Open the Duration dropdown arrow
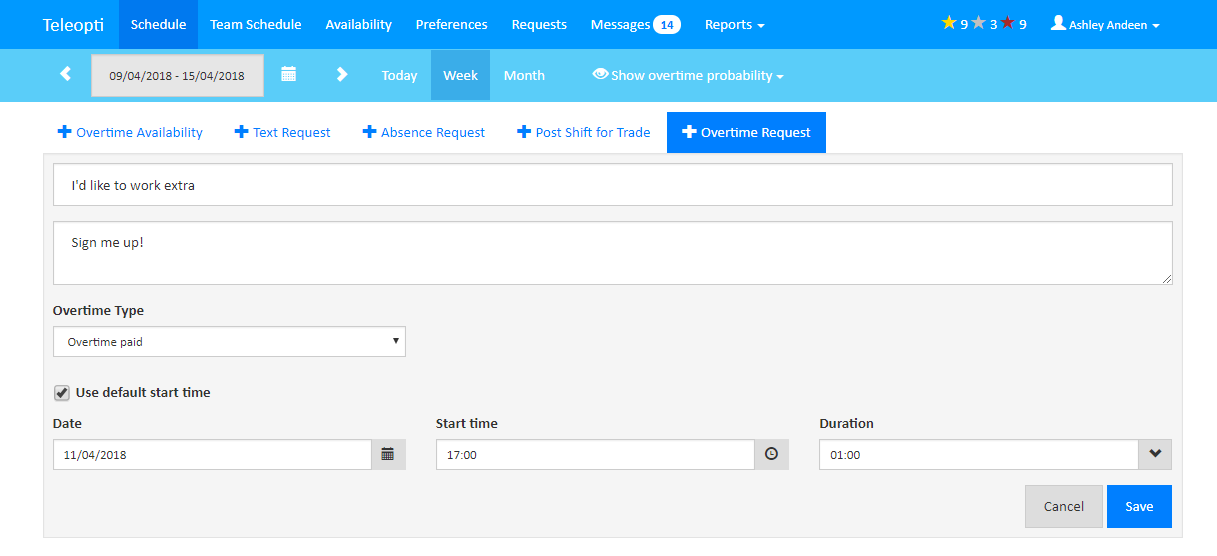Viewport: 1217px width, 556px height. (x=1155, y=455)
